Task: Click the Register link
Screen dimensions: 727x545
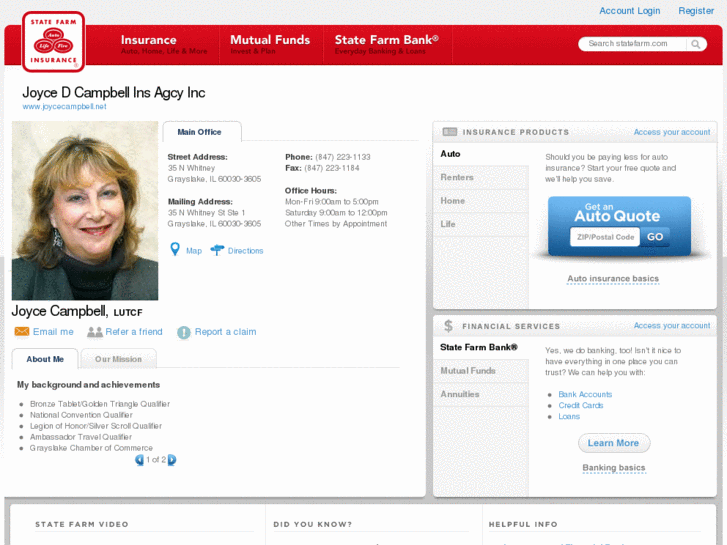Action: click(696, 11)
